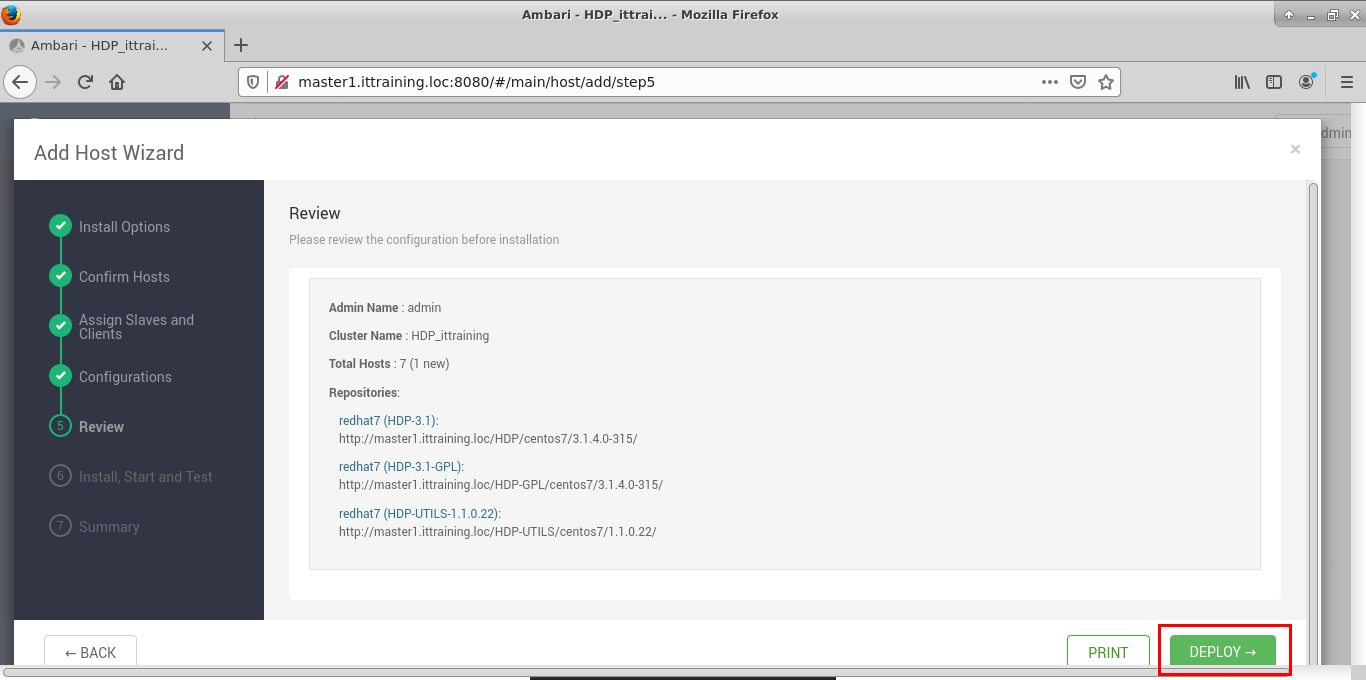Close the Add Host Wizard dialog
Screen dimensions: 1366x680
click(1295, 149)
